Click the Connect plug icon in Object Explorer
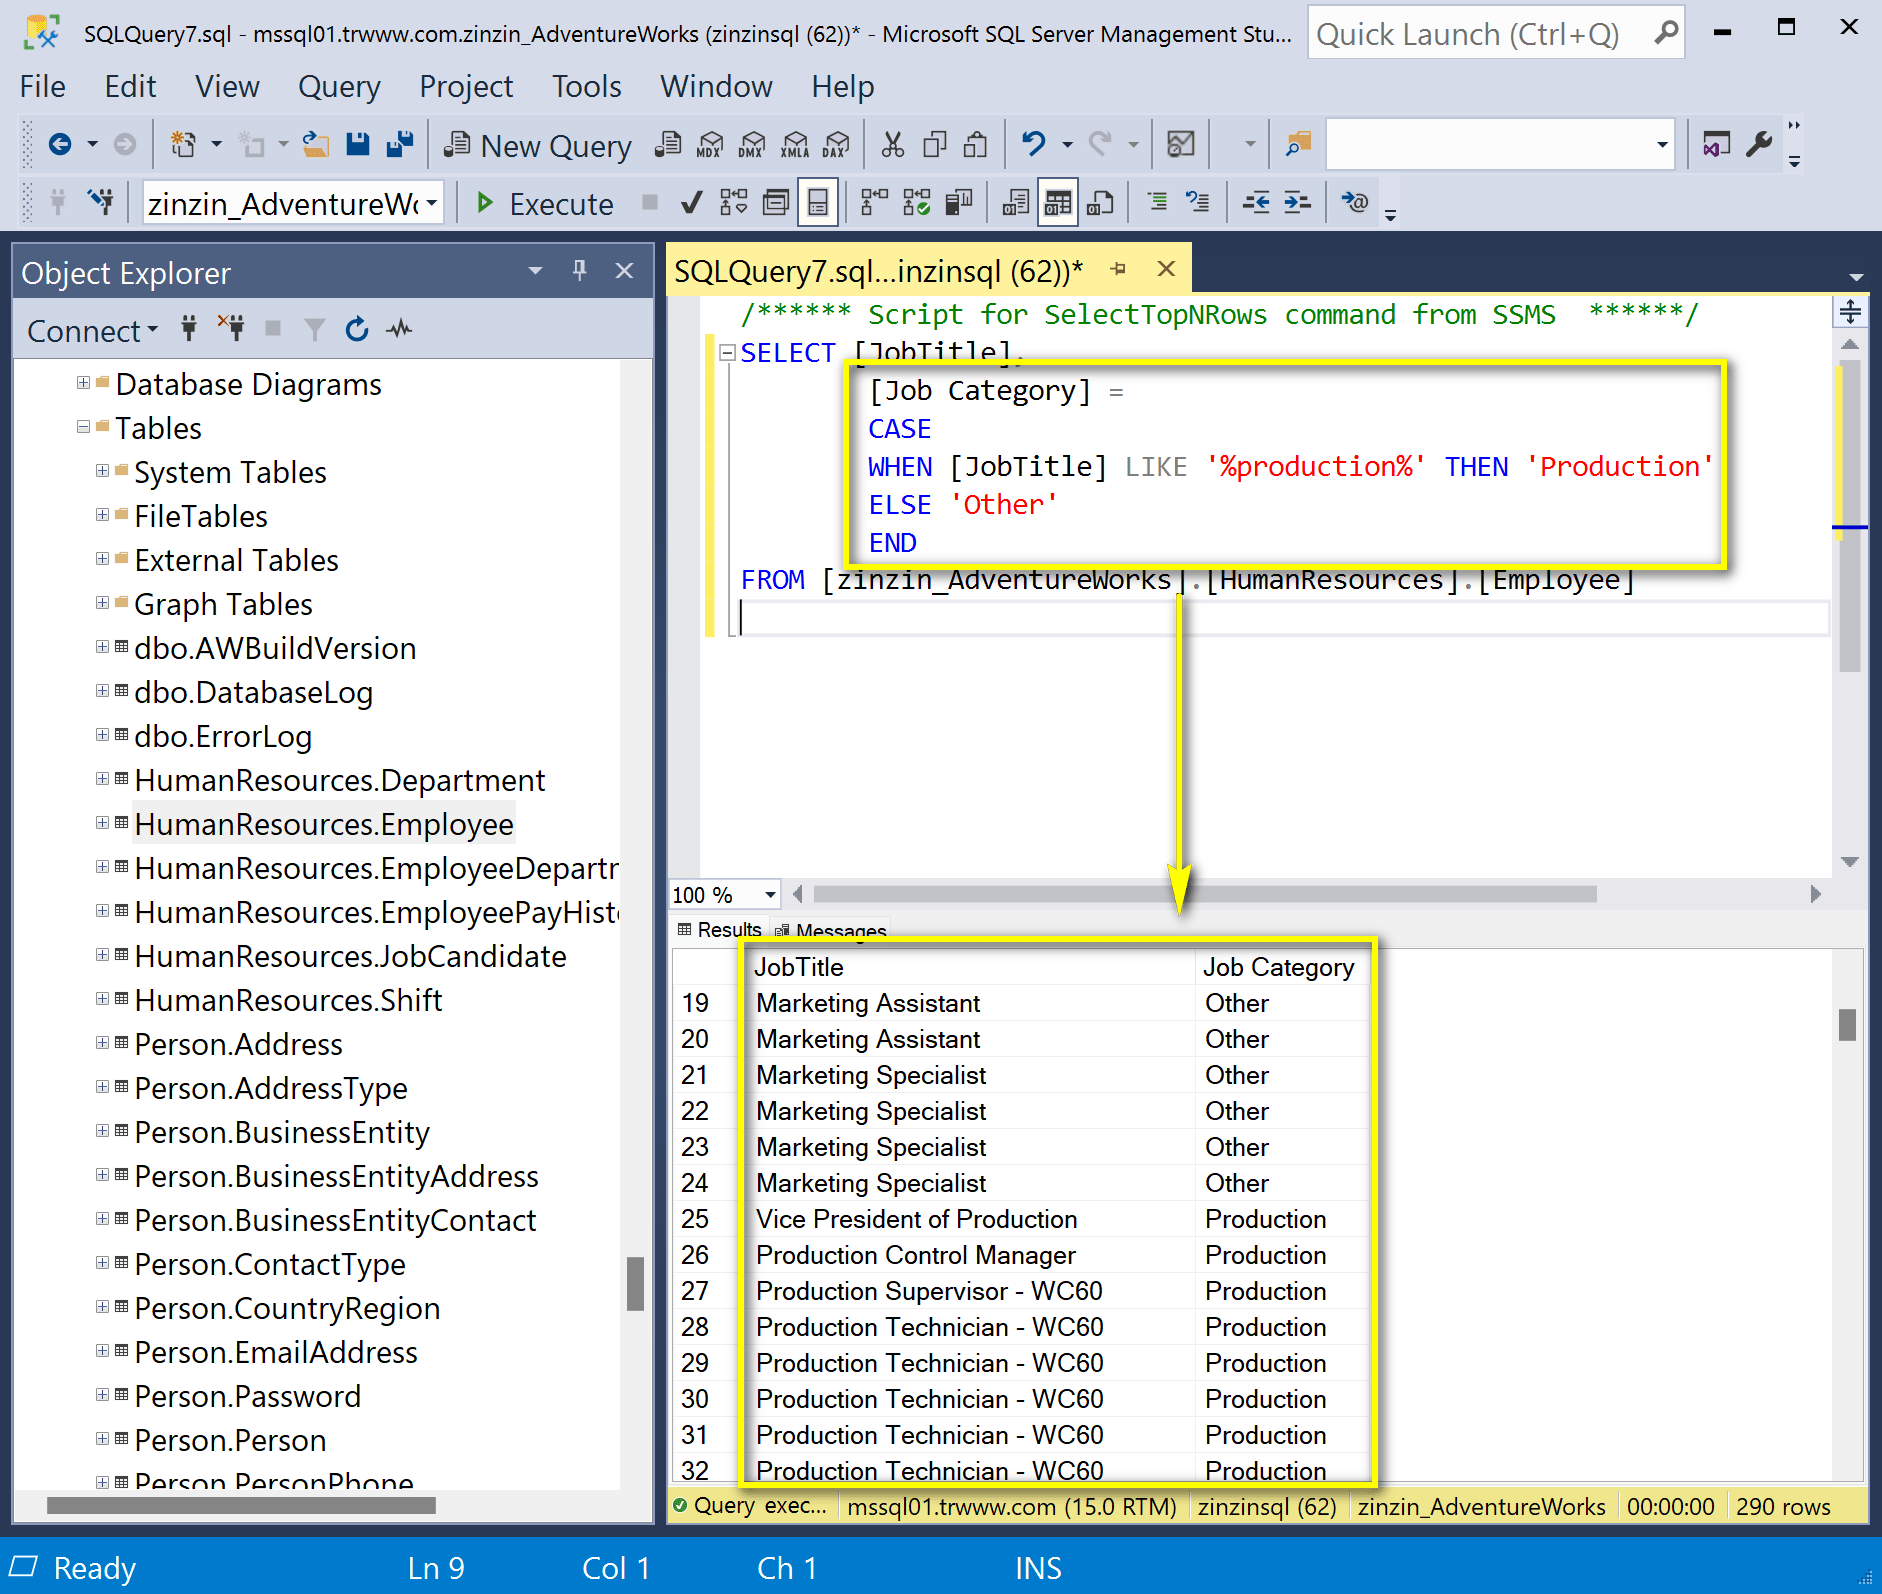The width and height of the screenshot is (1882, 1594). tap(189, 329)
